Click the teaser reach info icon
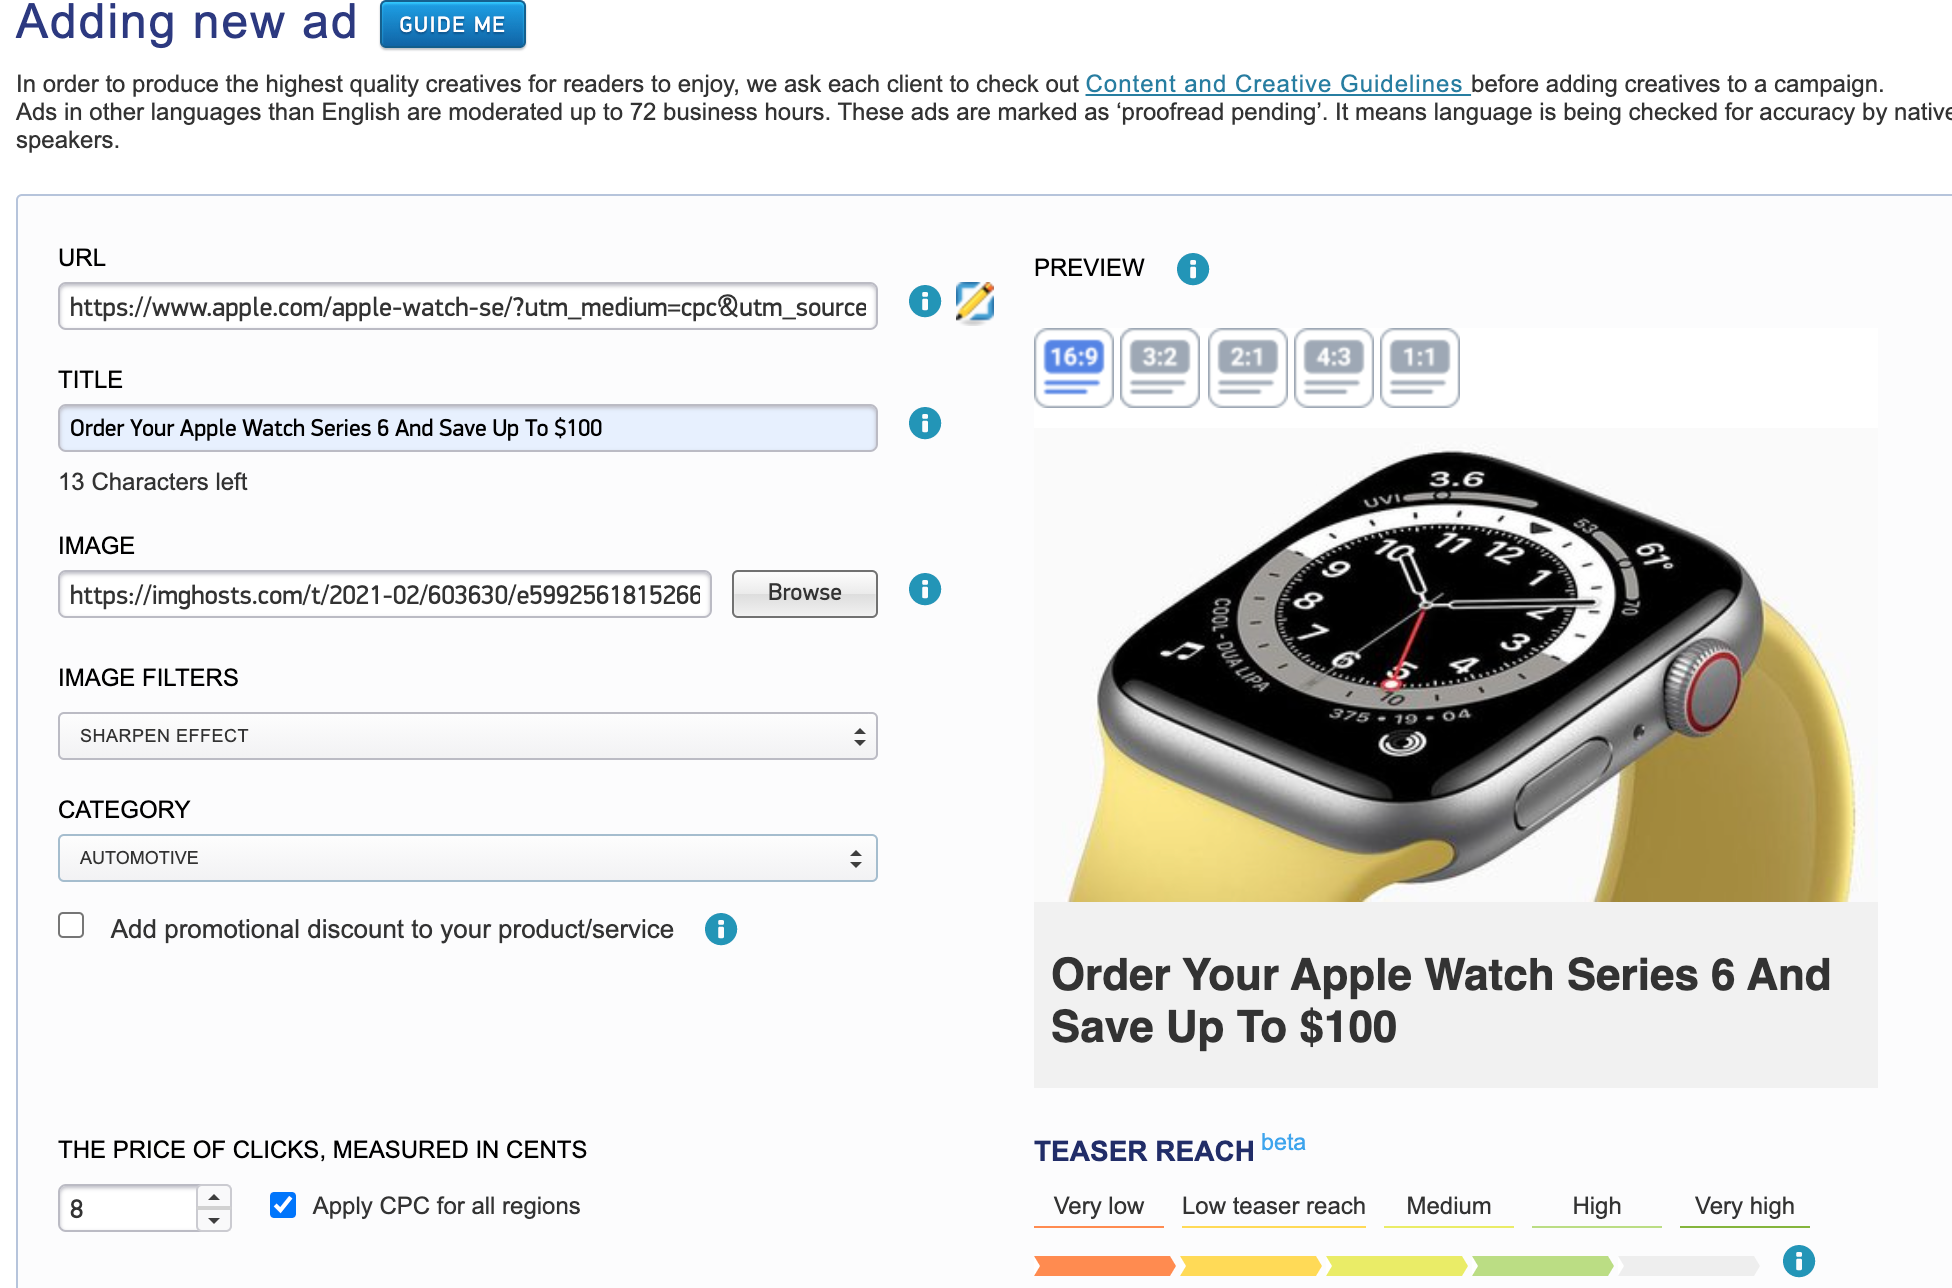The image size is (1952, 1288). (1799, 1261)
